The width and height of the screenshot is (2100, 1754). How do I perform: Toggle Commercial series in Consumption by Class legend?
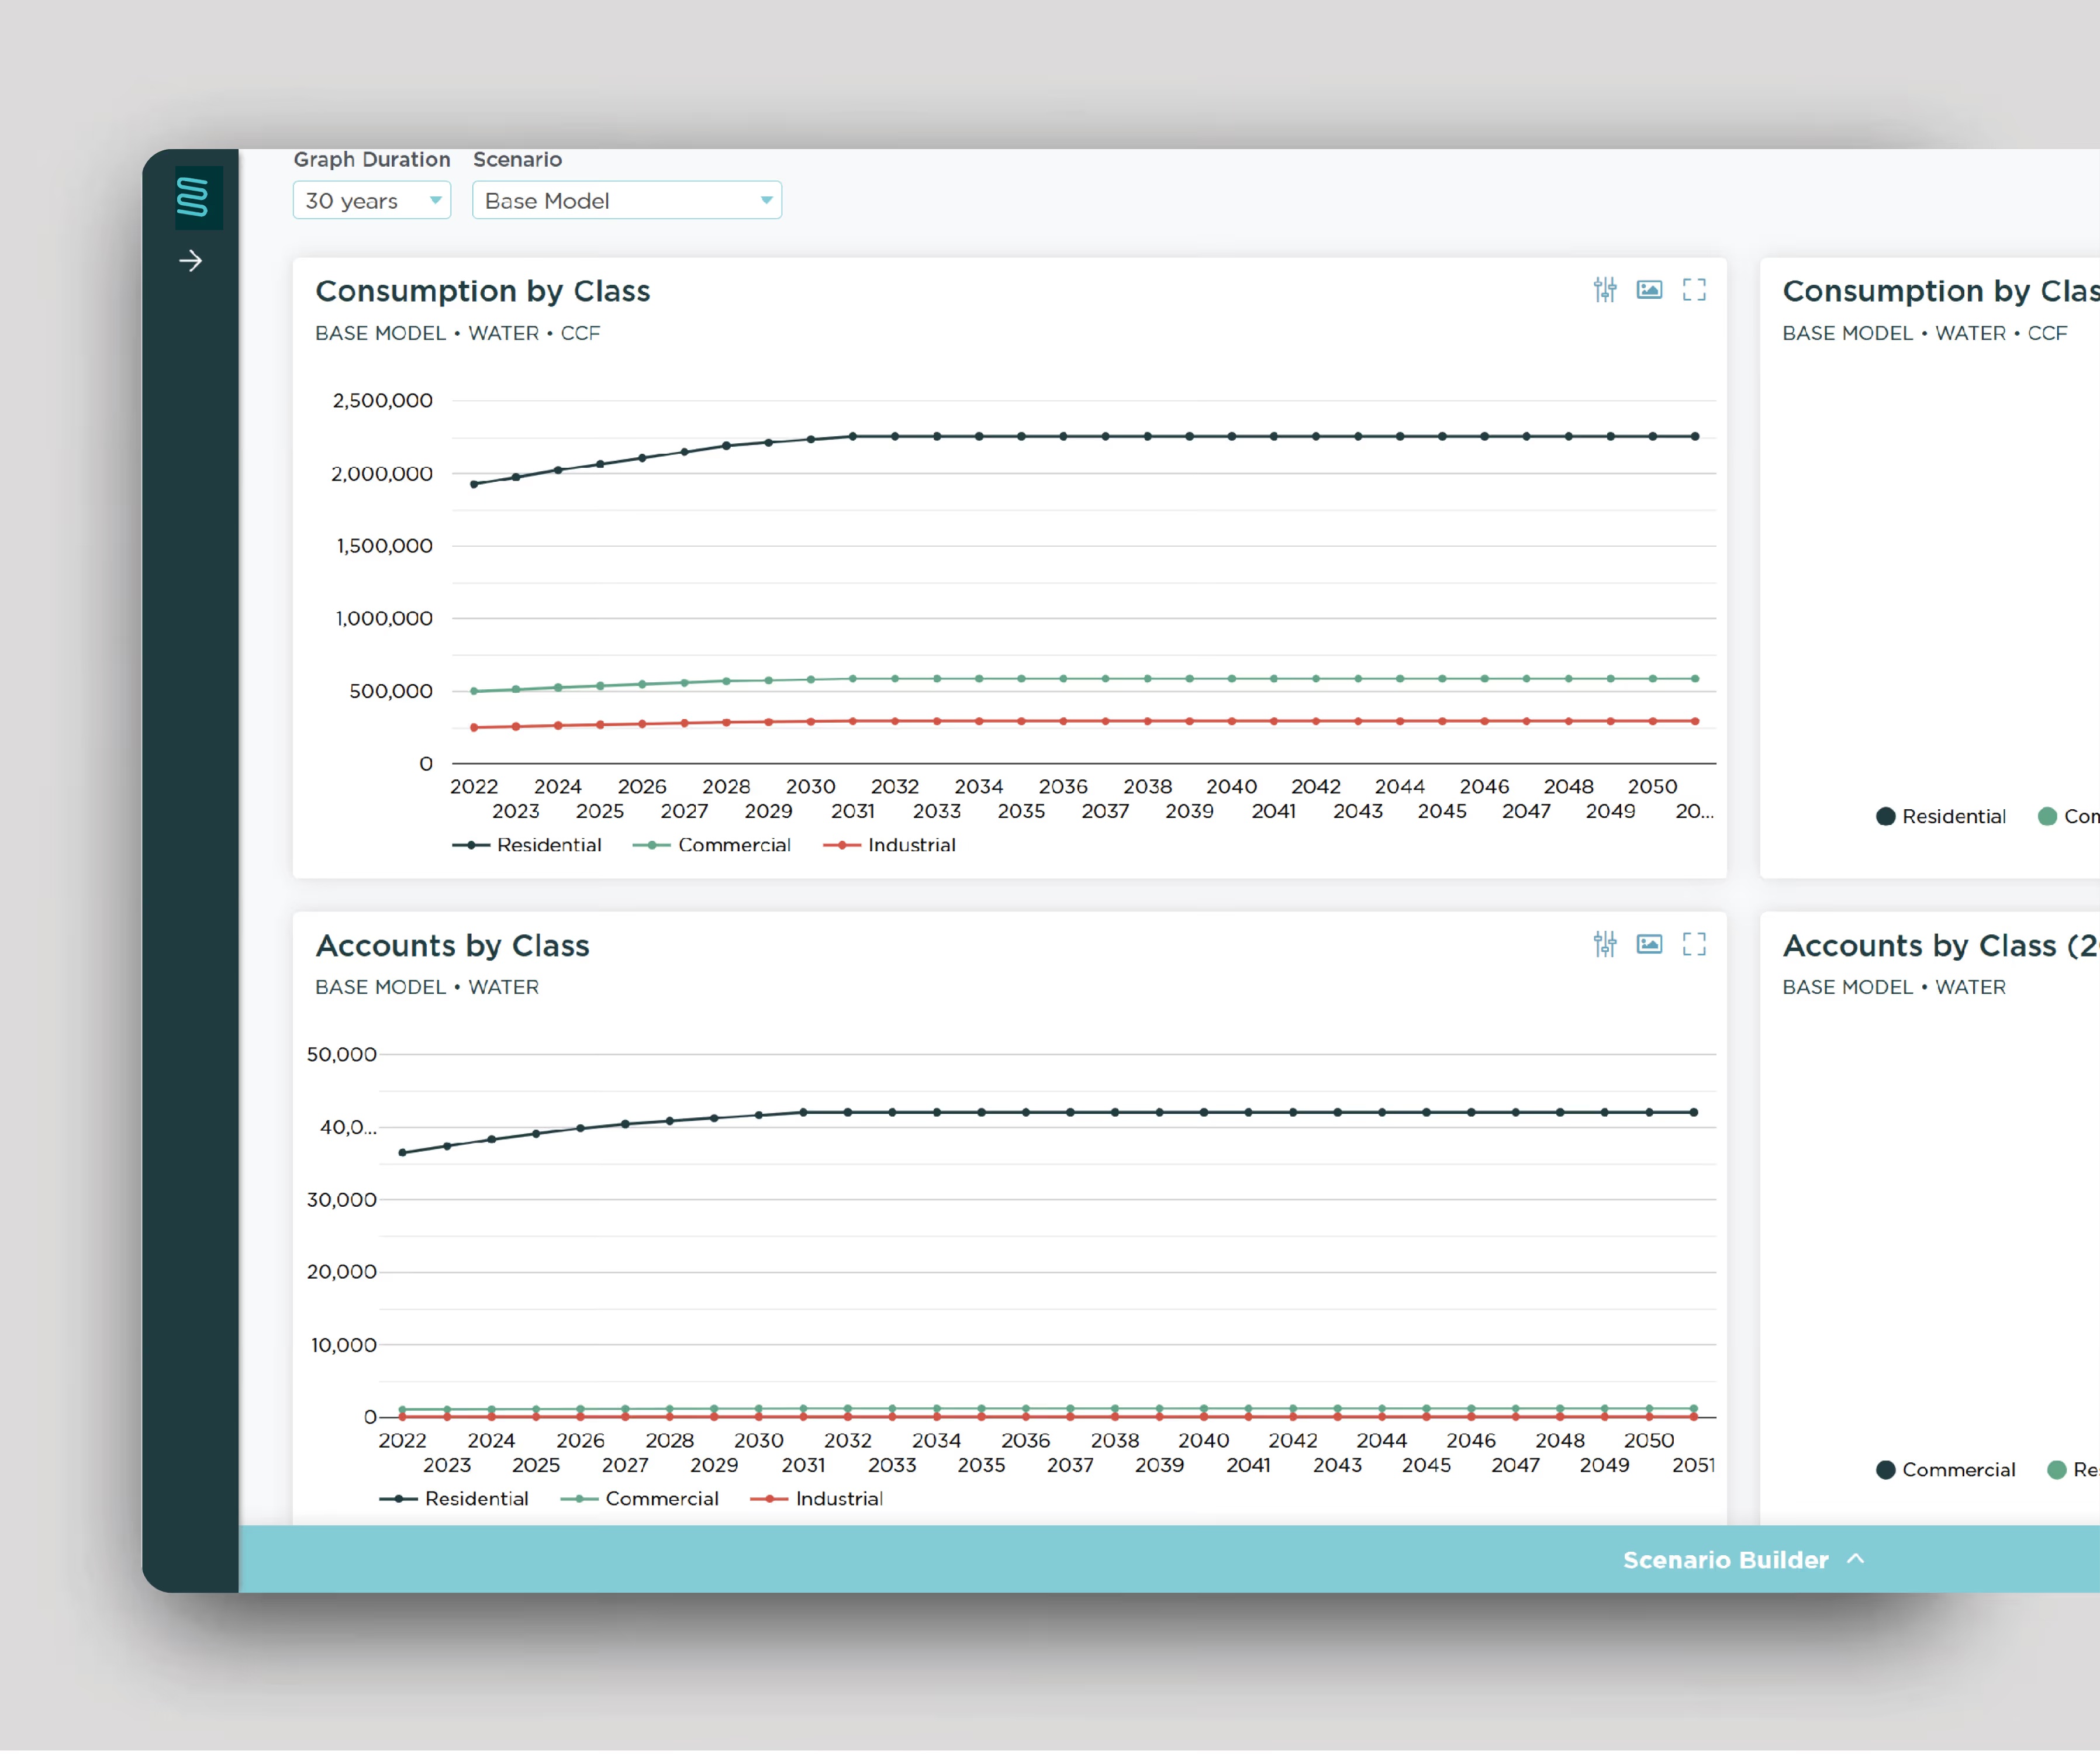point(712,845)
